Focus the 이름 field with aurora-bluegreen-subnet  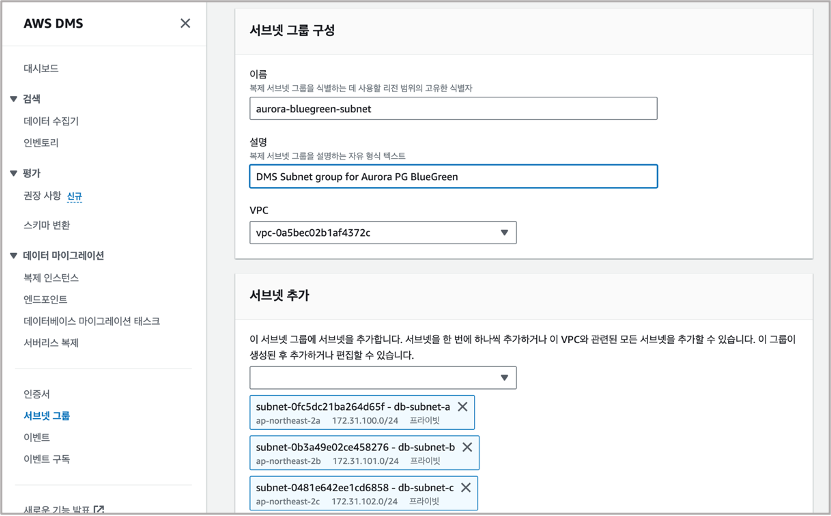(x=453, y=109)
